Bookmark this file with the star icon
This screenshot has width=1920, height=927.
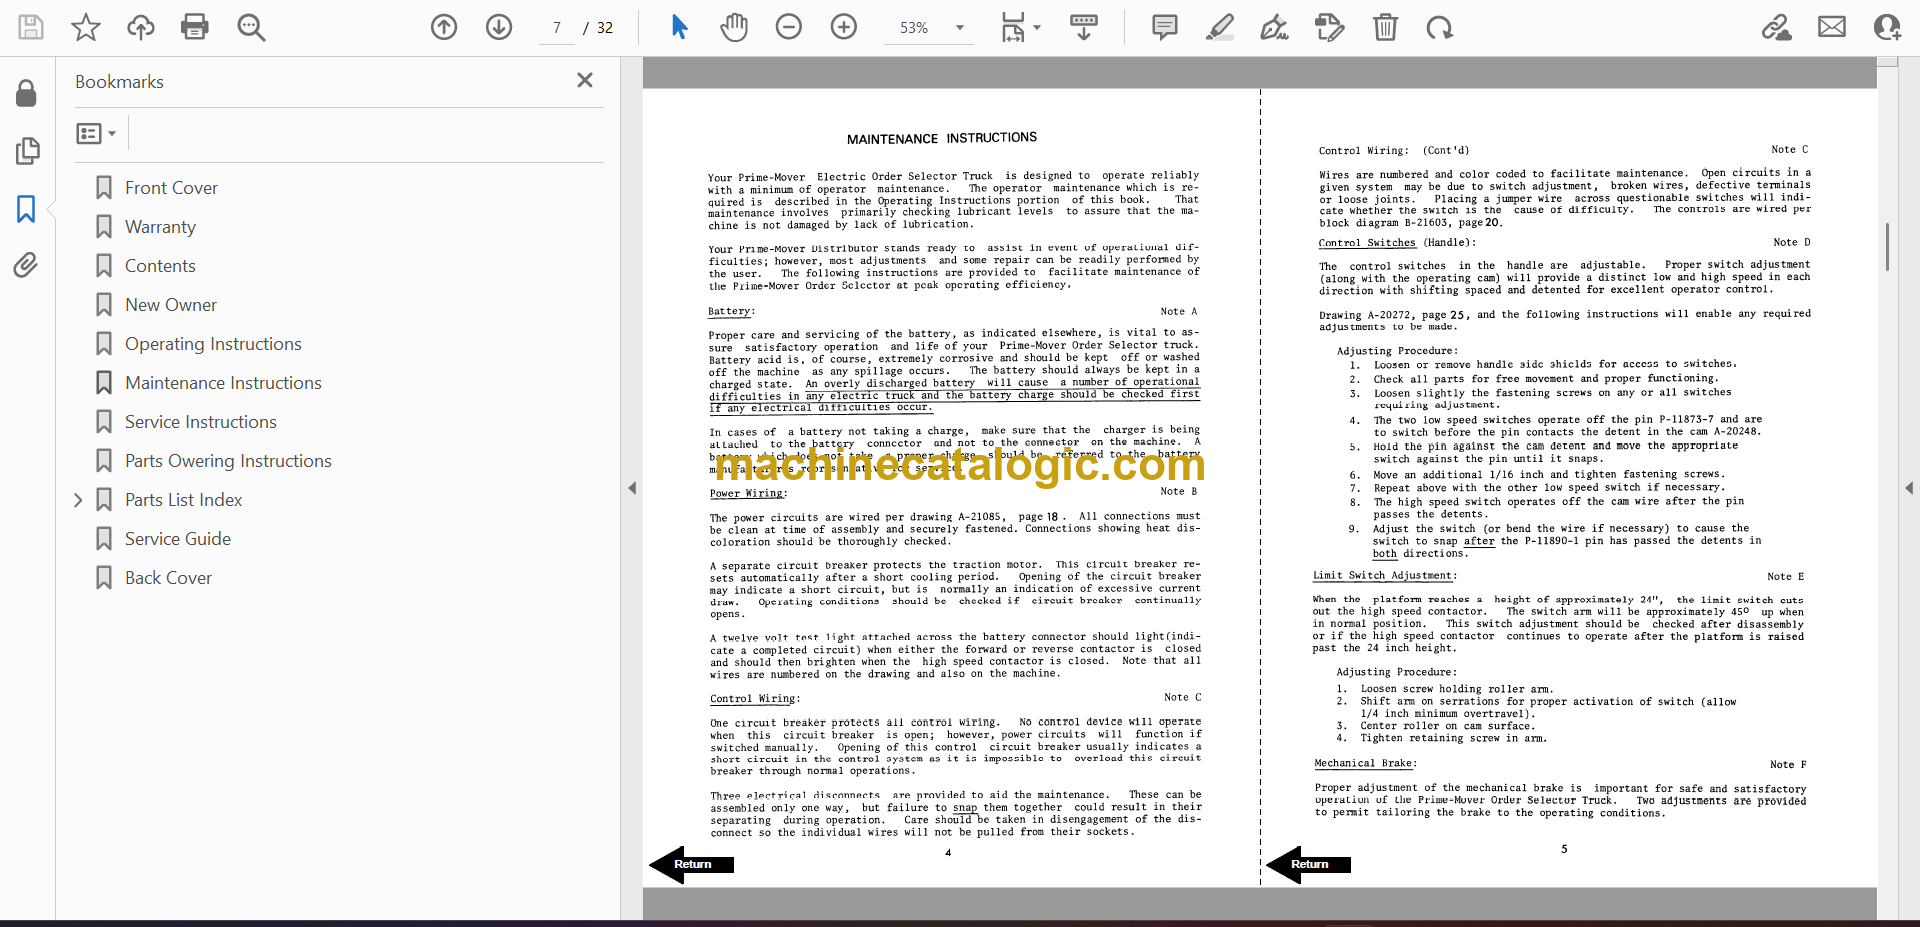pos(86,27)
